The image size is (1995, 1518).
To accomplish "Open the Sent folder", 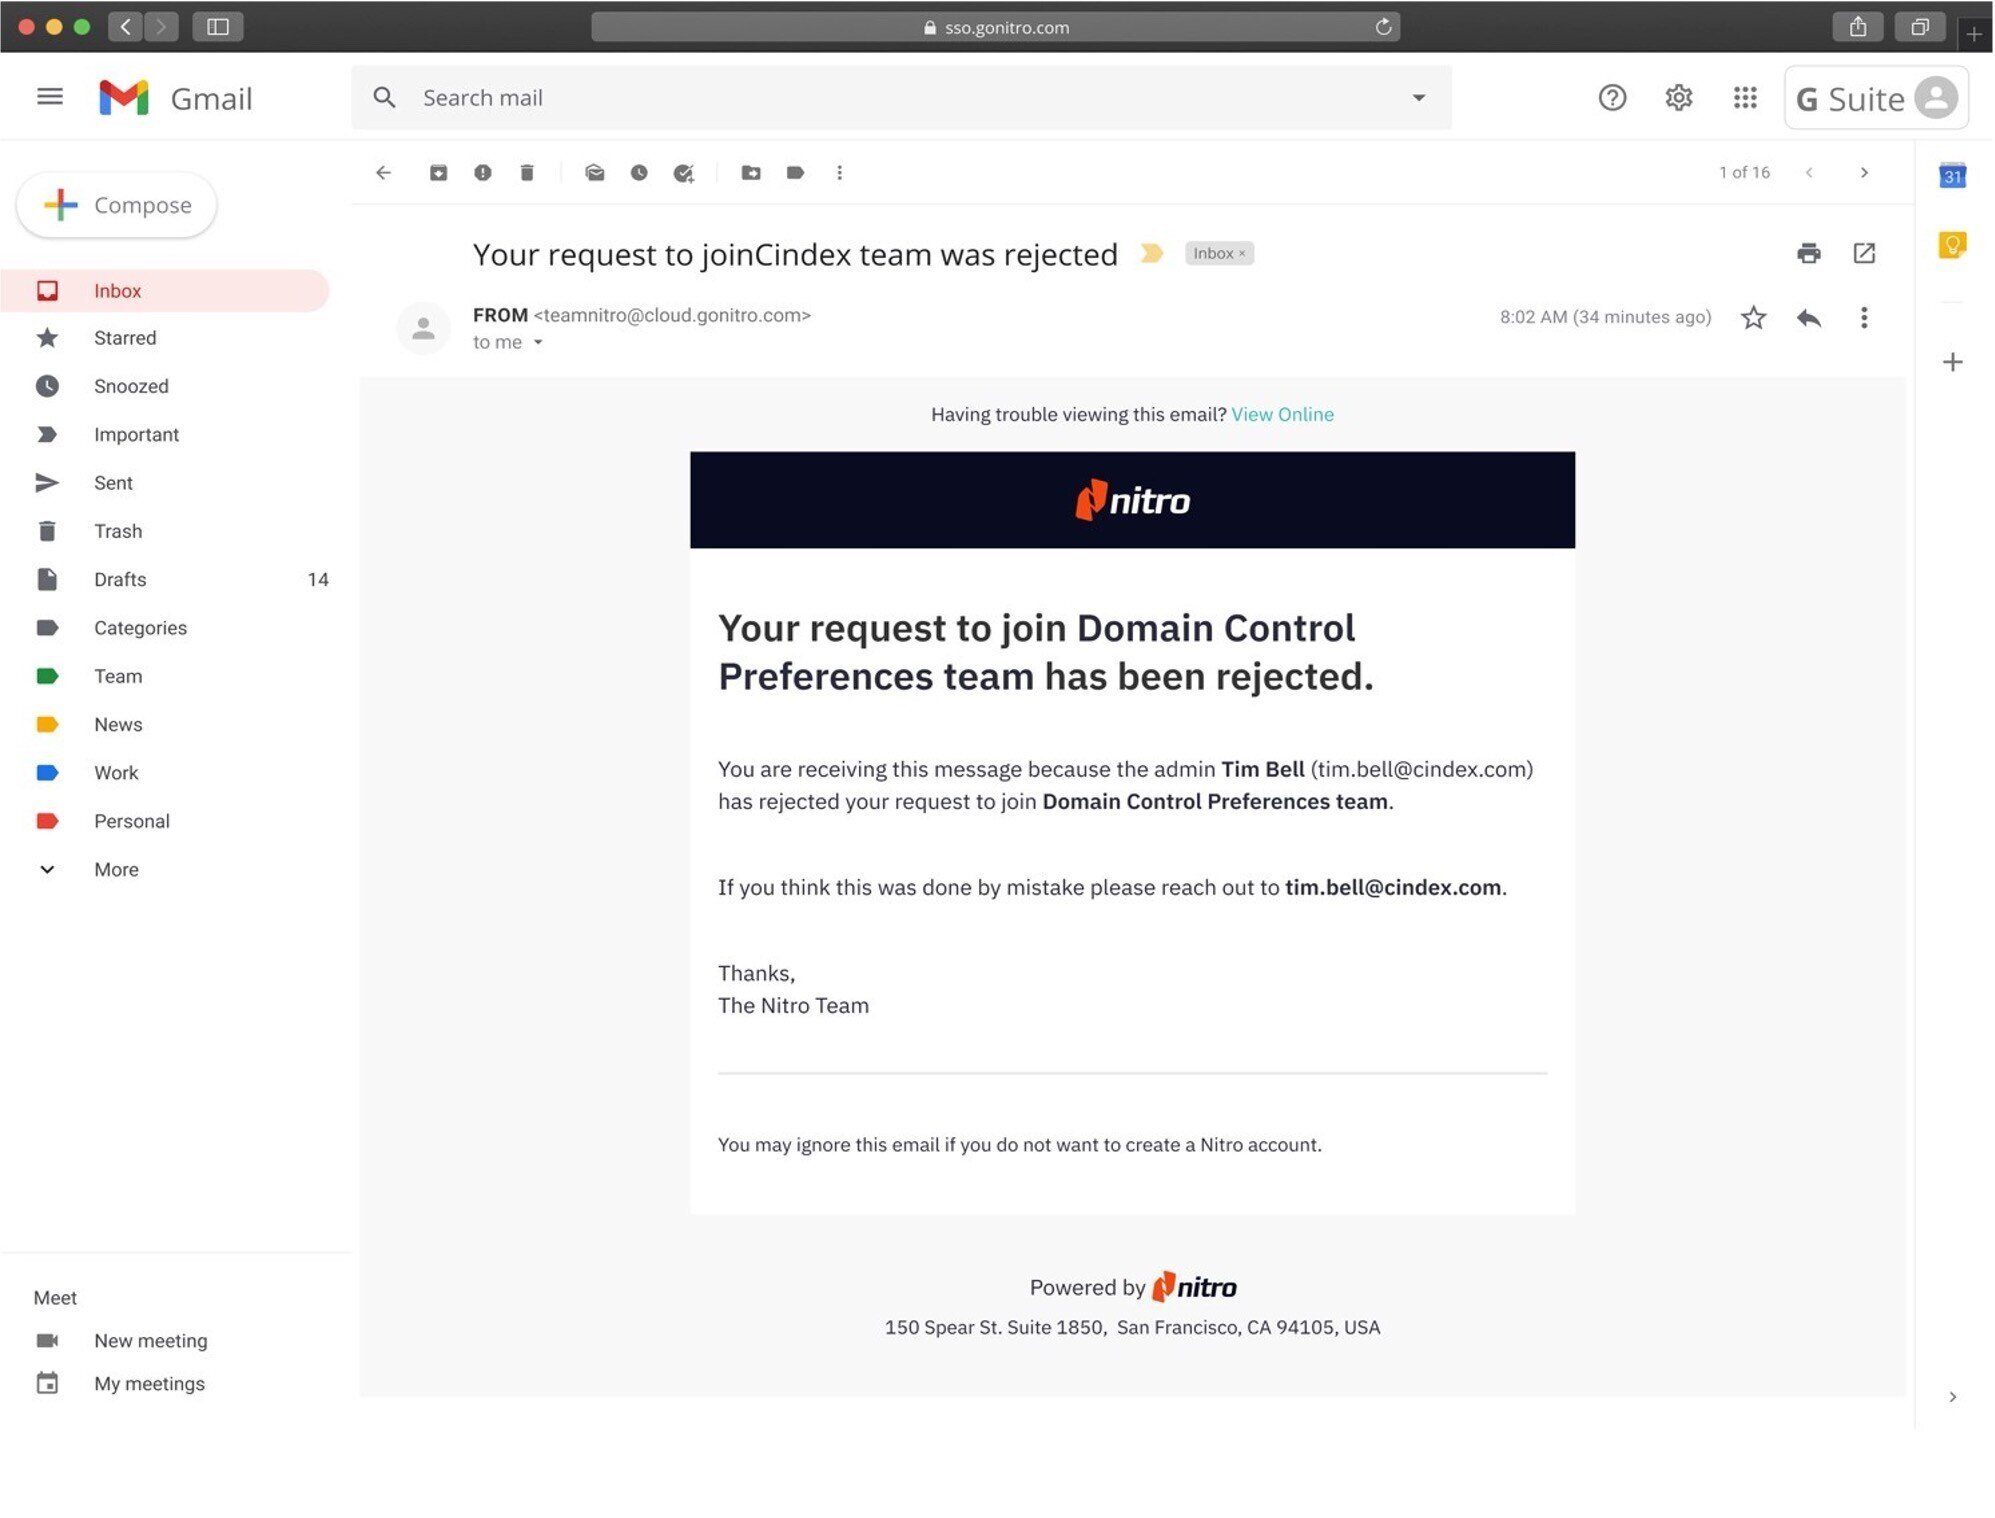I will [113, 483].
